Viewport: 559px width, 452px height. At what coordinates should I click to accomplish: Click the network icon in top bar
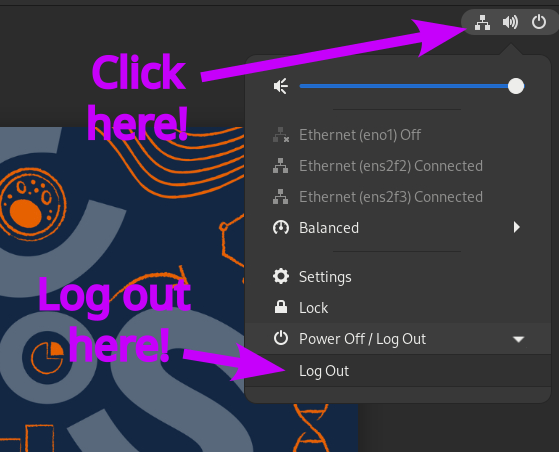coord(482,22)
